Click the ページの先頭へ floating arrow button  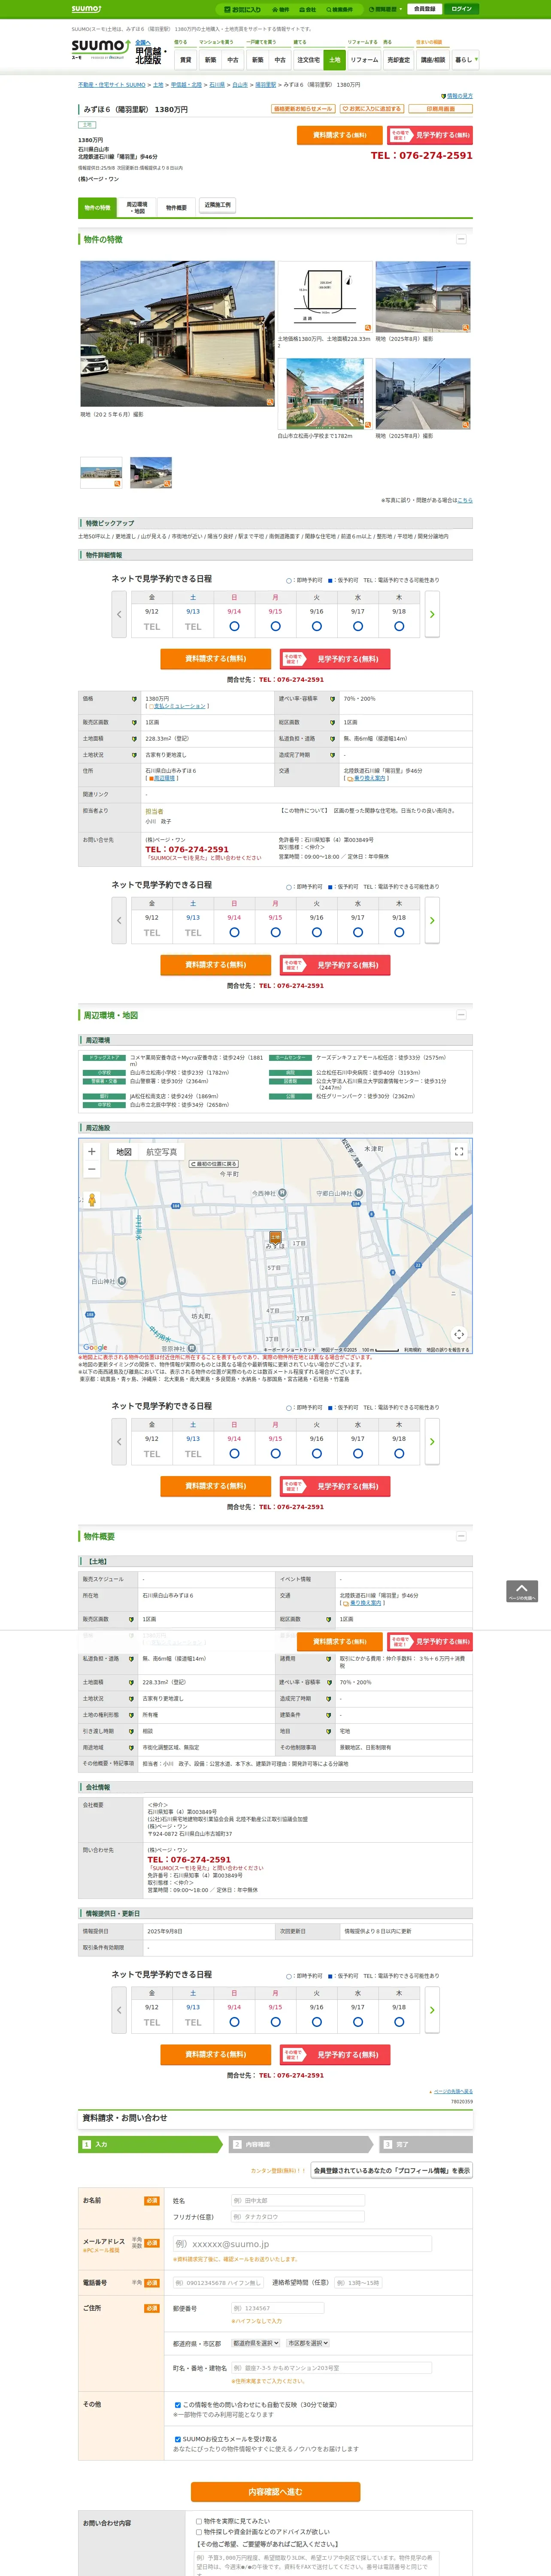tap(522, 1591)
